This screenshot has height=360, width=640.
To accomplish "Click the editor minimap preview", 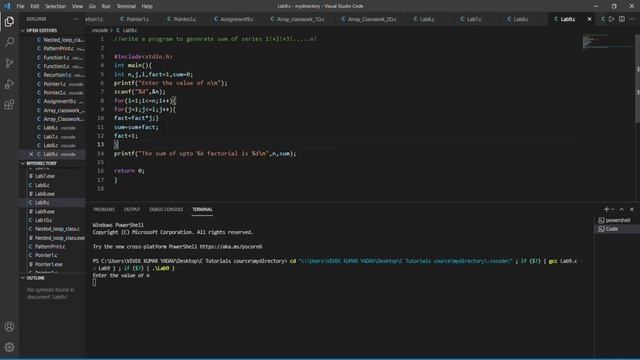I will (x=608, y=42).
